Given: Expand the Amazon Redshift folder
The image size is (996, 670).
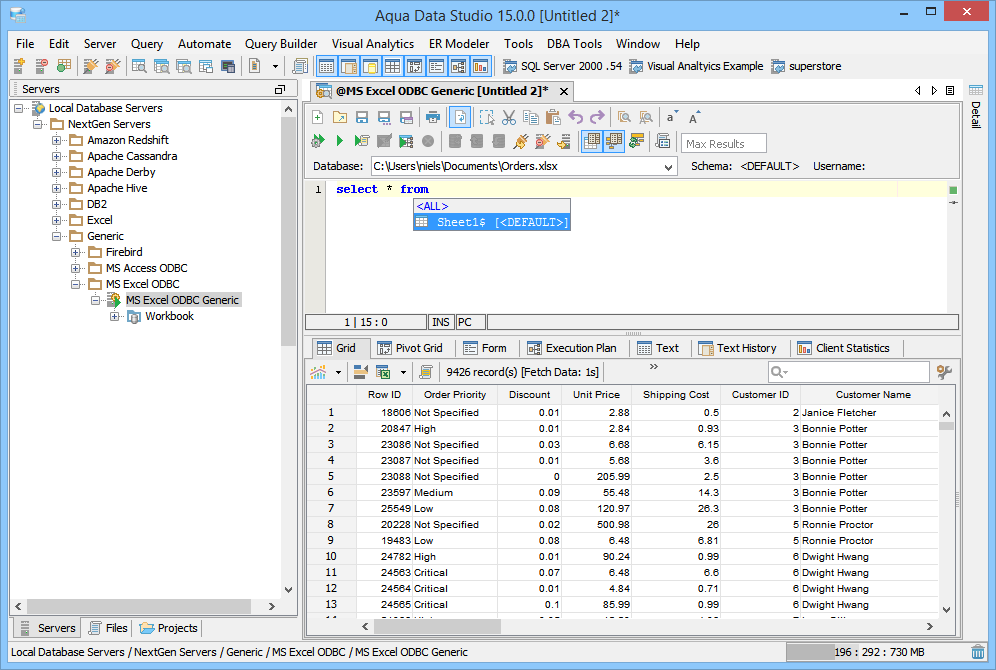Looking at the screenshot, I should tap(57, 140).
